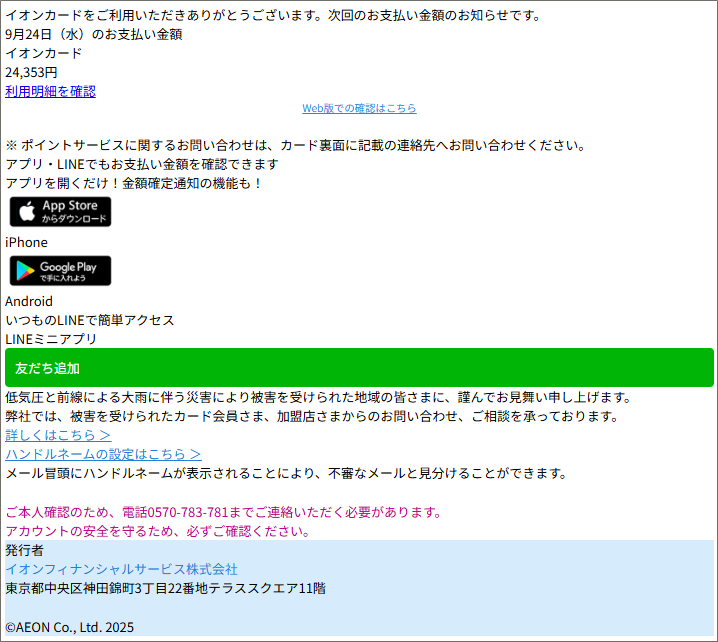Click the ポイントサービスに関するお問い合わせ notice line
This screenshot has height=642, width=718.
[296, 145]
